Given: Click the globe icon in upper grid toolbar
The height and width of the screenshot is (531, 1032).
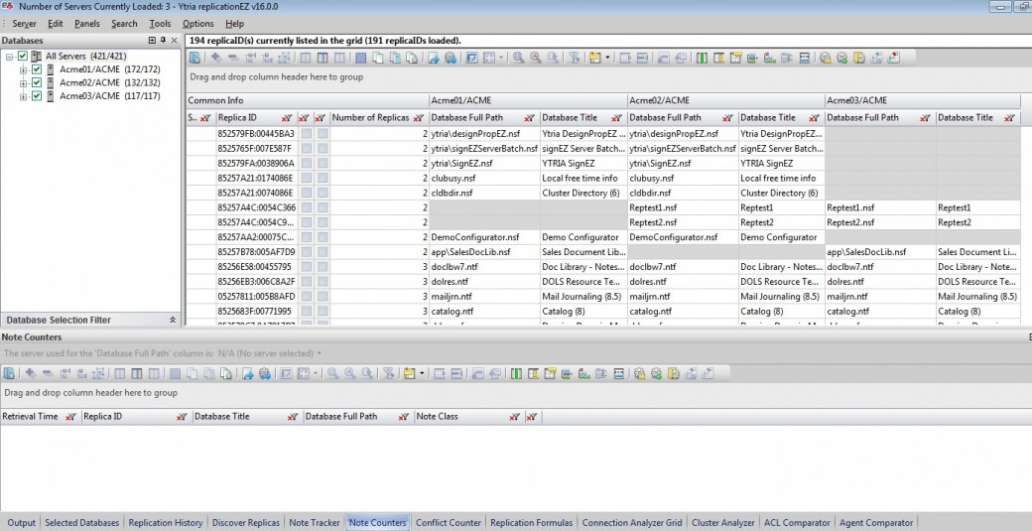Looking at the screenshot, I should 451,57.
